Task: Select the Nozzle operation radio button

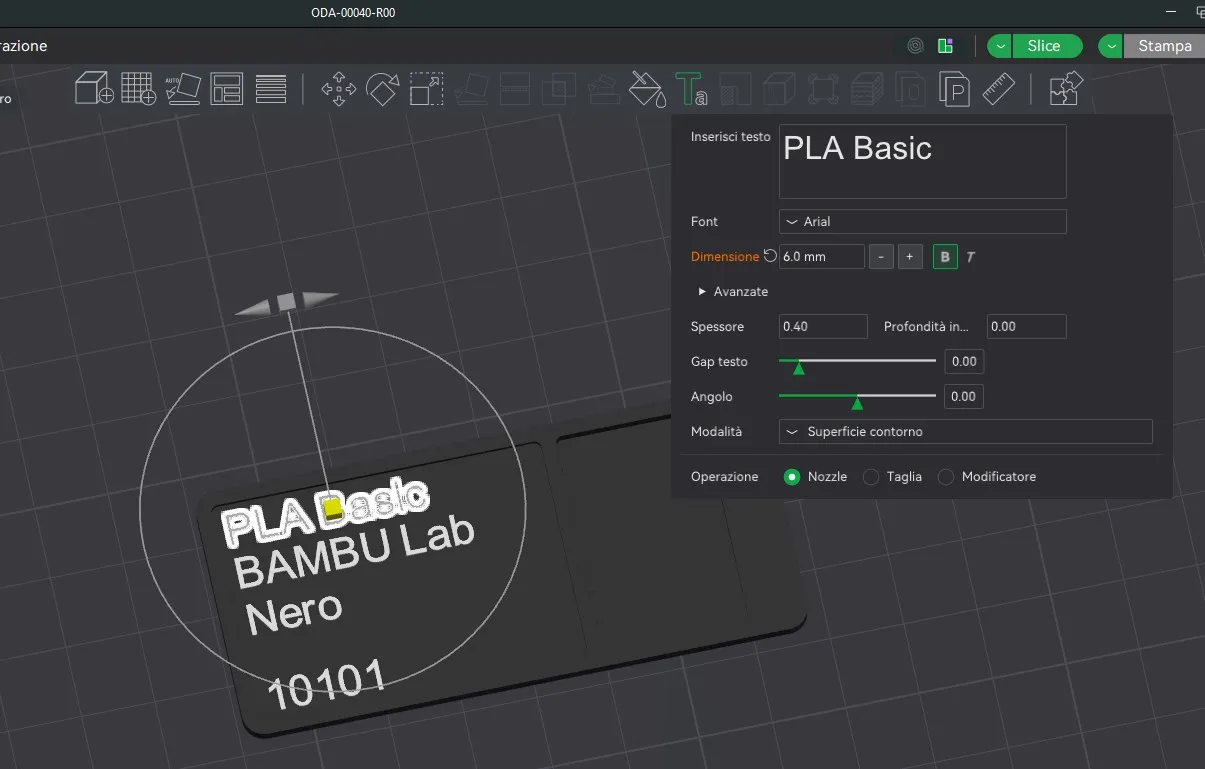Action: [x=792, y=477]
